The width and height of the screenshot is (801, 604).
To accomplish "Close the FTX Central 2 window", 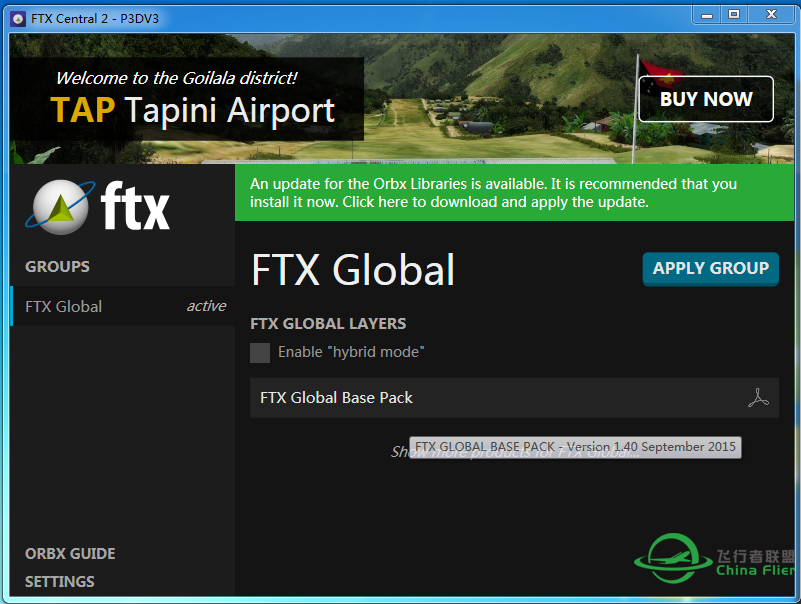I will coord(771,15).
